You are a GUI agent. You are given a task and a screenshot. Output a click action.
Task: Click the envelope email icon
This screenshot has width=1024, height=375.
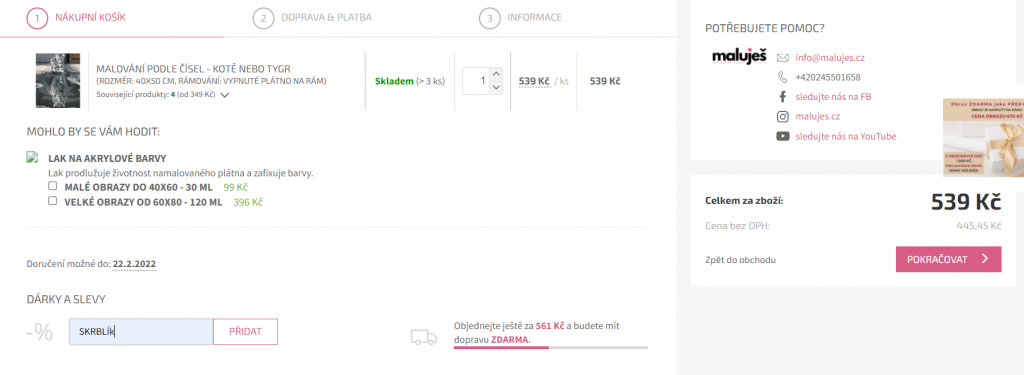coord(782,57)
